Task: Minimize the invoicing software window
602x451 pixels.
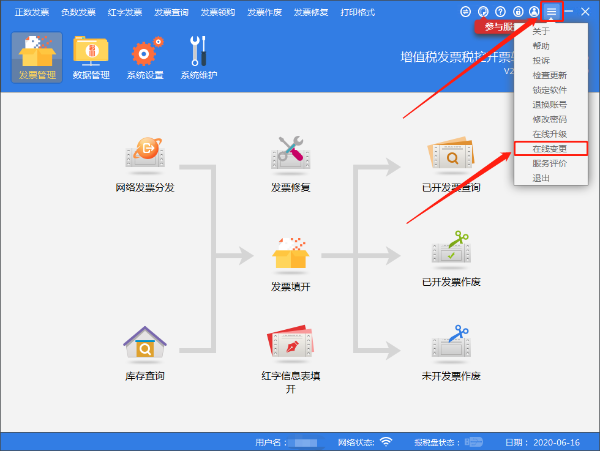Action: pyautogui.click(x=569, y=12)
